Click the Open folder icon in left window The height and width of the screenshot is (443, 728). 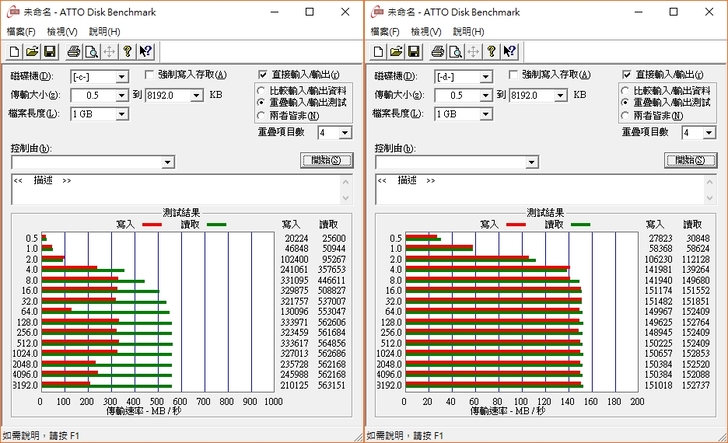coord(31,52)
